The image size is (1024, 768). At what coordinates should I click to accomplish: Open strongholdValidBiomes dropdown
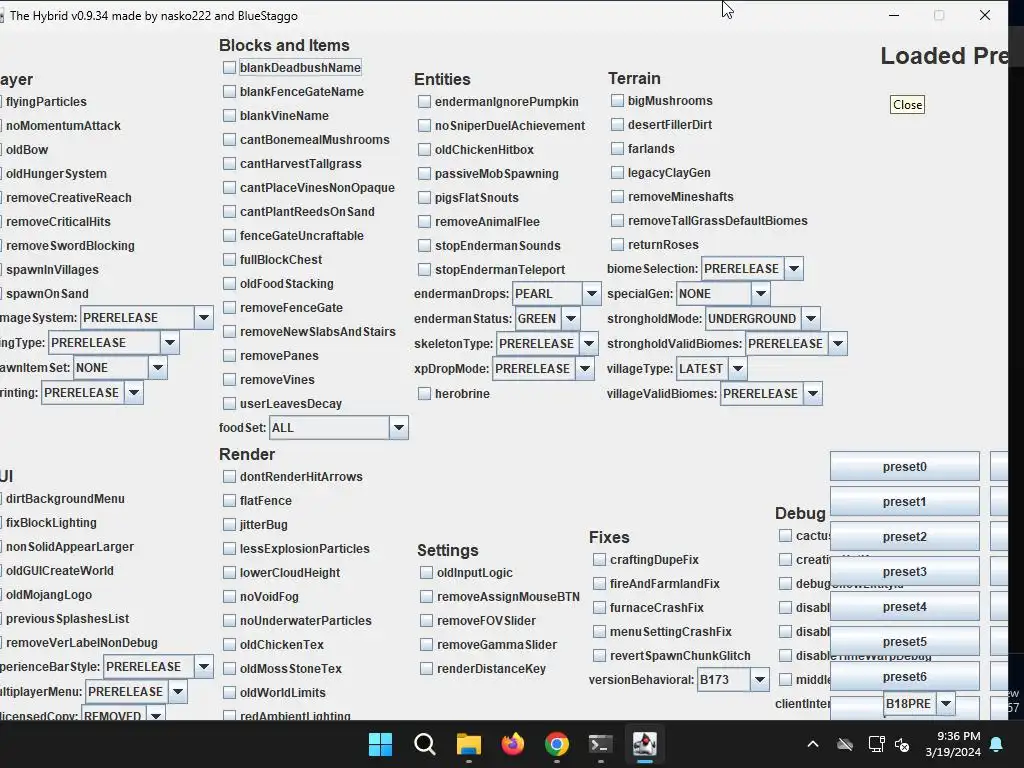tap(837, 344)
